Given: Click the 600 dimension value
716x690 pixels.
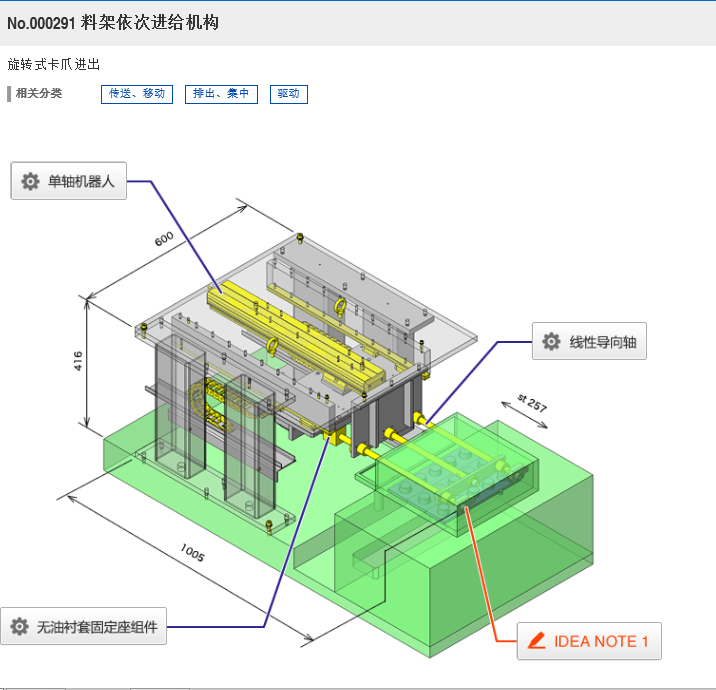Looking at the screenshot, I should [x=164, y=238].
